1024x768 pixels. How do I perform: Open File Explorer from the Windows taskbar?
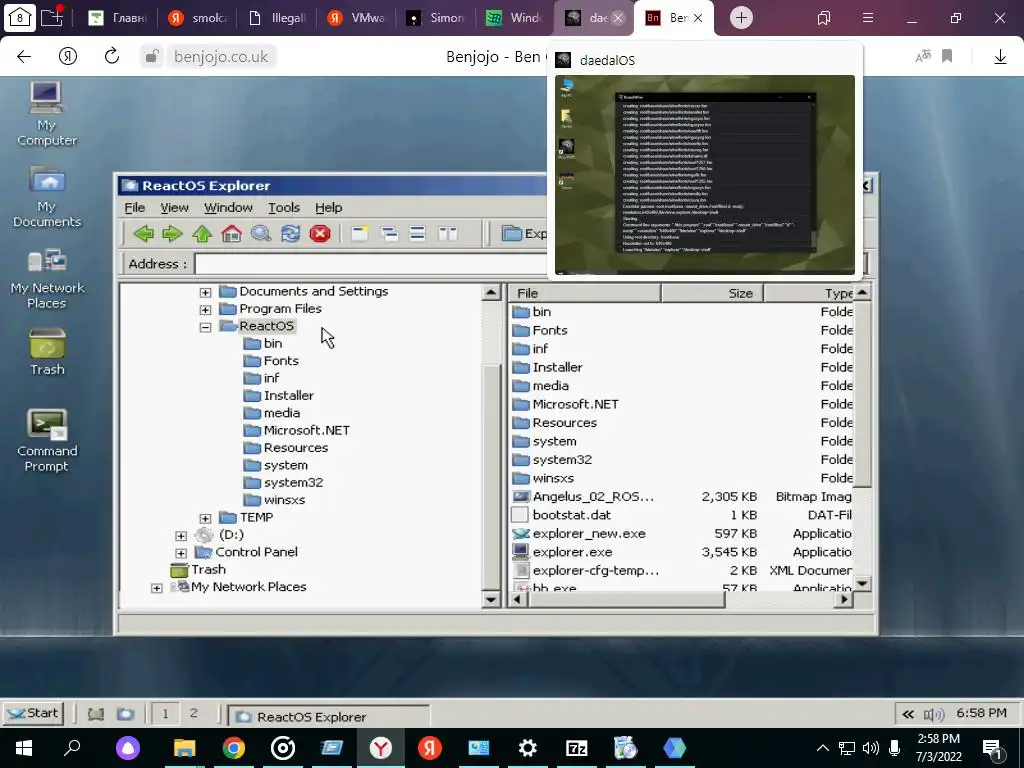184,748
